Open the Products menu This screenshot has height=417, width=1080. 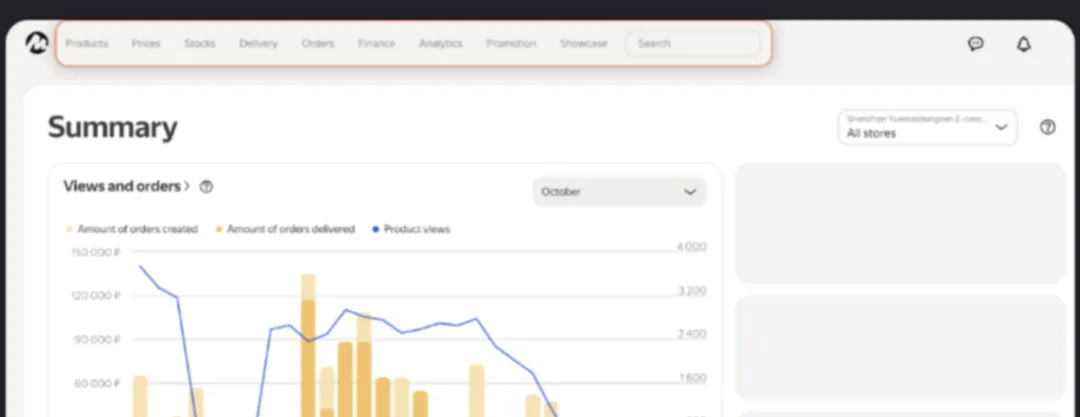[x=87, y=44]
